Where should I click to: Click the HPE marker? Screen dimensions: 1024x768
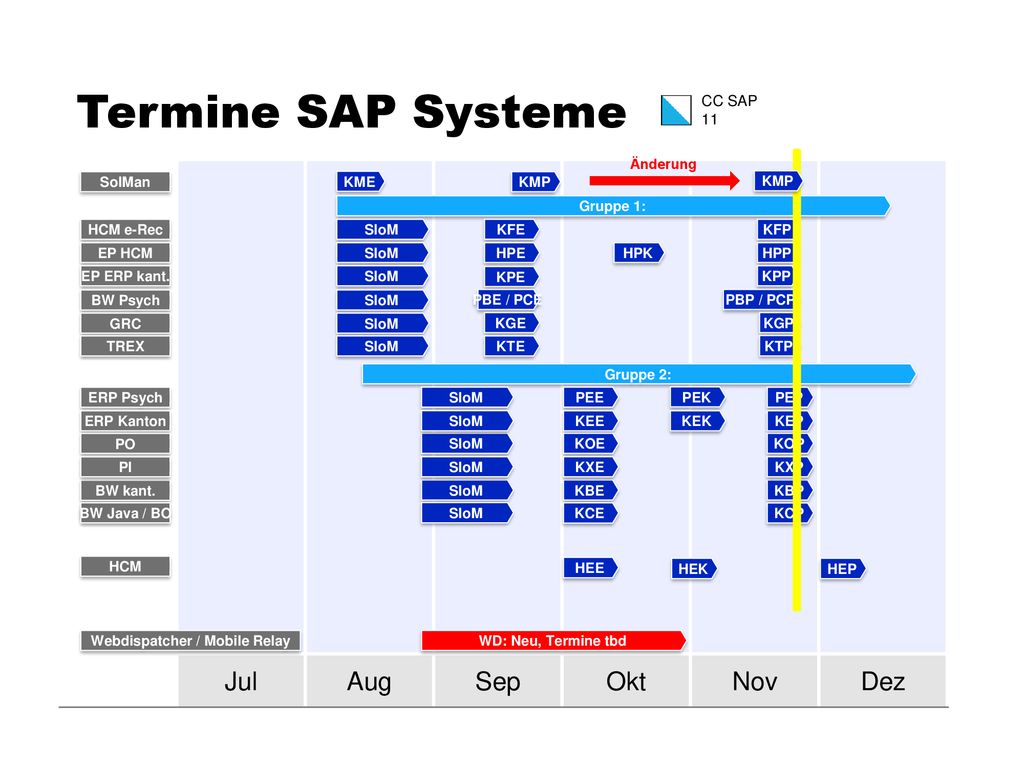coord(511,253)
